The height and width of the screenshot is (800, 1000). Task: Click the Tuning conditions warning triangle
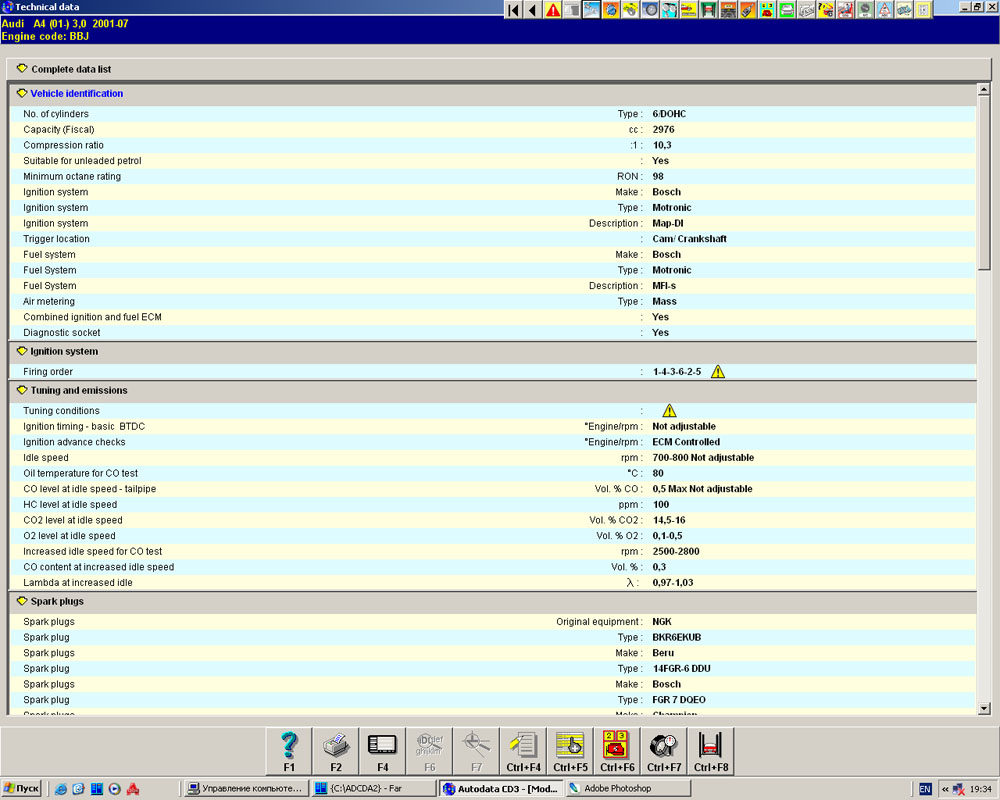669,411
